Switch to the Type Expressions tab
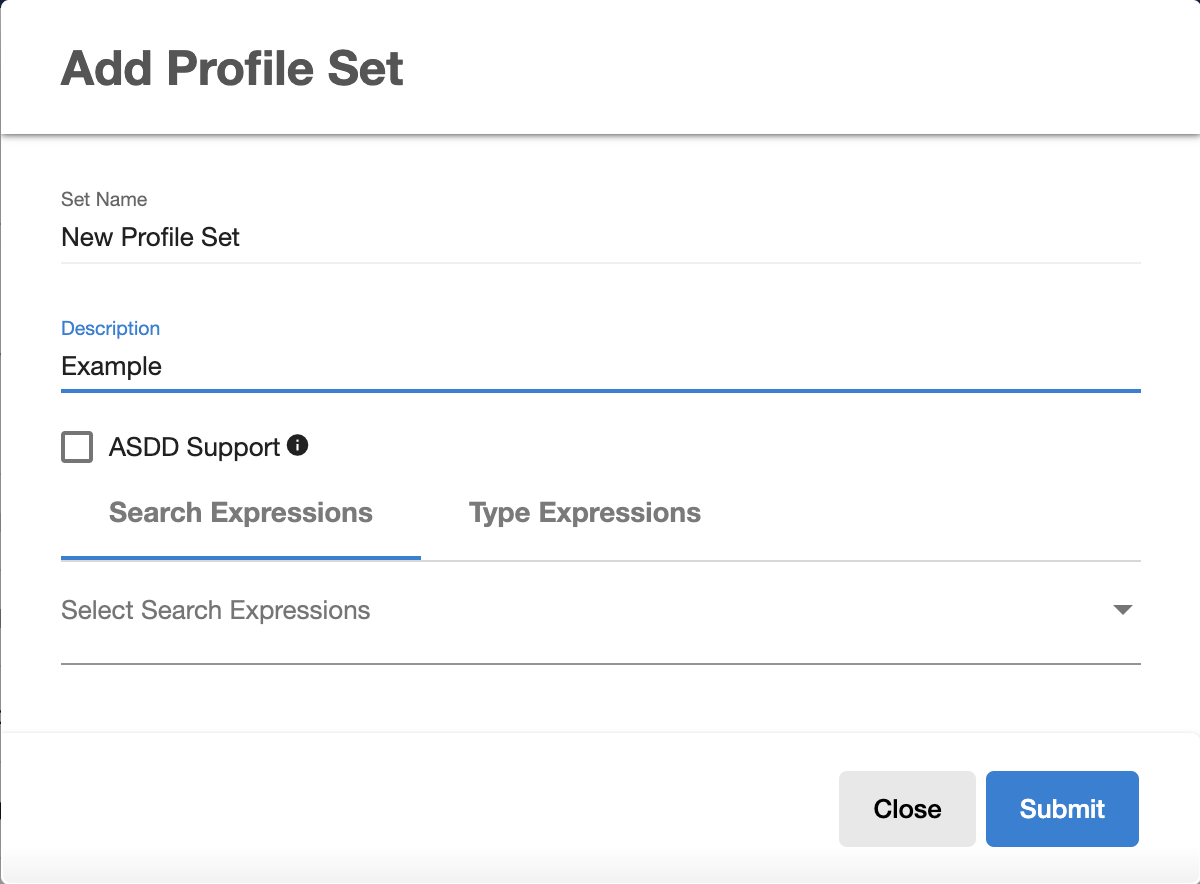1200x884 pixels. coord(584,512)
